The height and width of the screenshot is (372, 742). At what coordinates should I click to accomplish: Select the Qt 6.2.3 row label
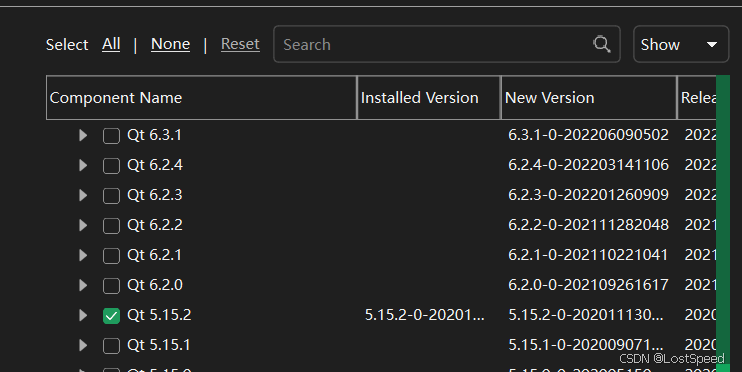pos(155,195)
